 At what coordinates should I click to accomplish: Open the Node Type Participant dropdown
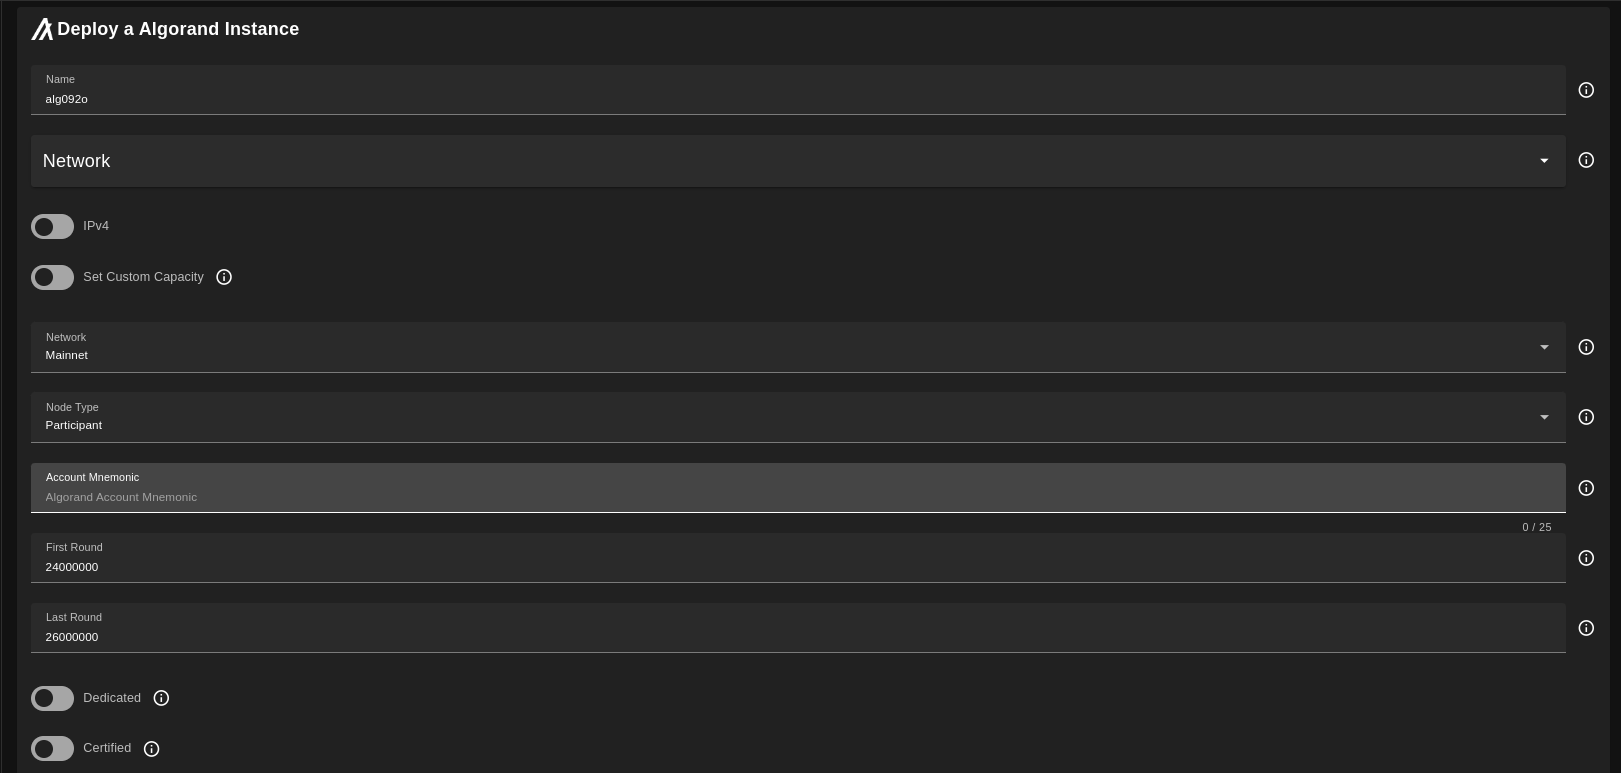797,418
